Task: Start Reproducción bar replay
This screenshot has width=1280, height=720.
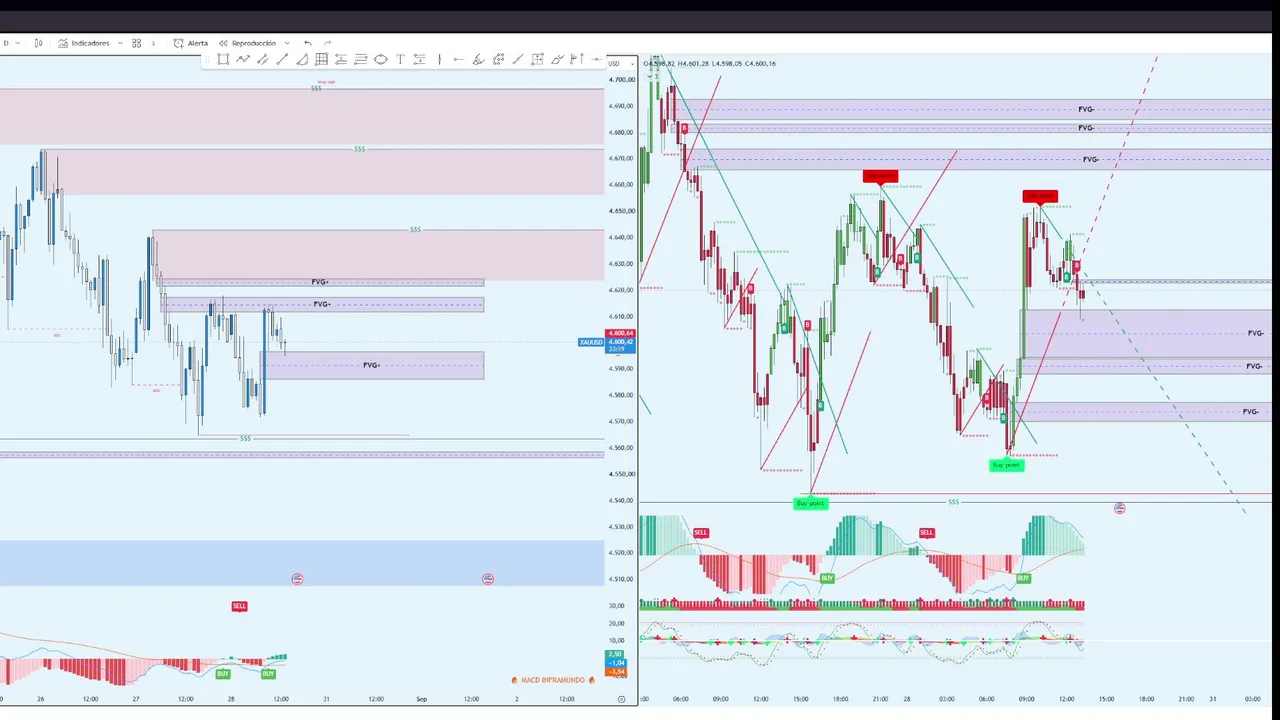Action: pos(247,43)
